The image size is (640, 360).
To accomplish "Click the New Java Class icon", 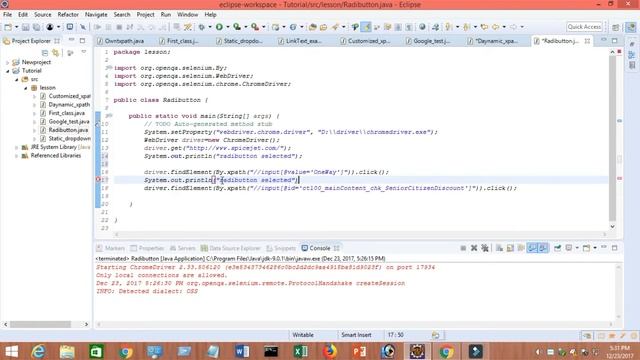I will pyautogui.click(x=293, y=27).
